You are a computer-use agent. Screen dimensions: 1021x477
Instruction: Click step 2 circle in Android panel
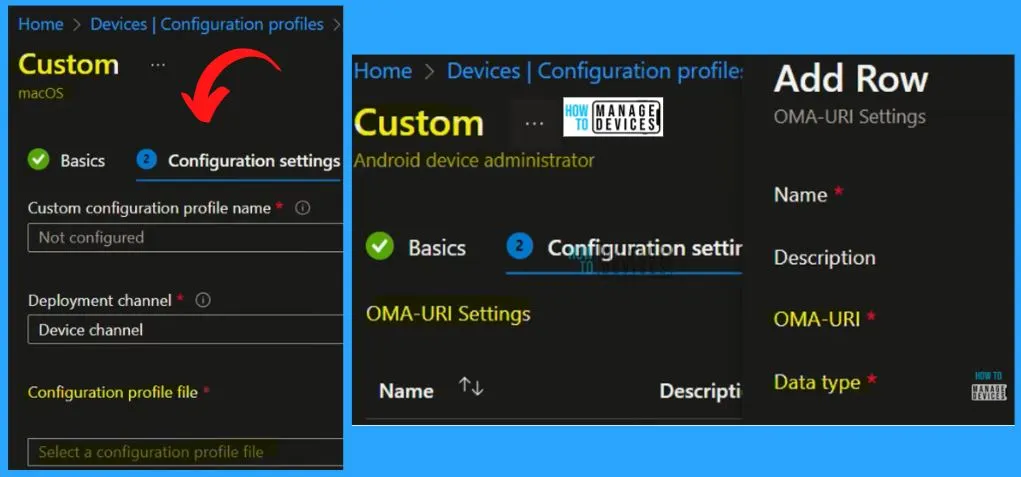coord(519,247)
